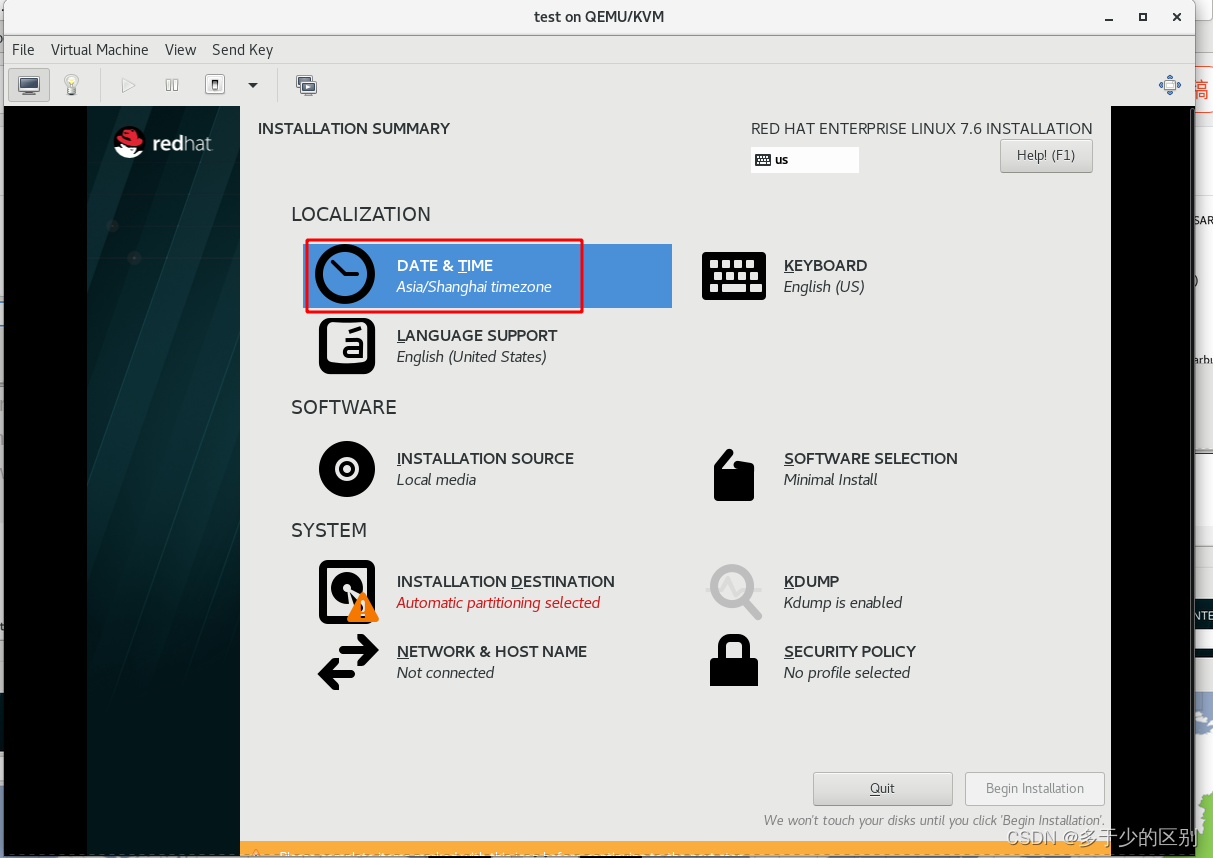Click the Keyboard layout icon
This screenshot has height=858, width=1213.
(x=734, y=276)
